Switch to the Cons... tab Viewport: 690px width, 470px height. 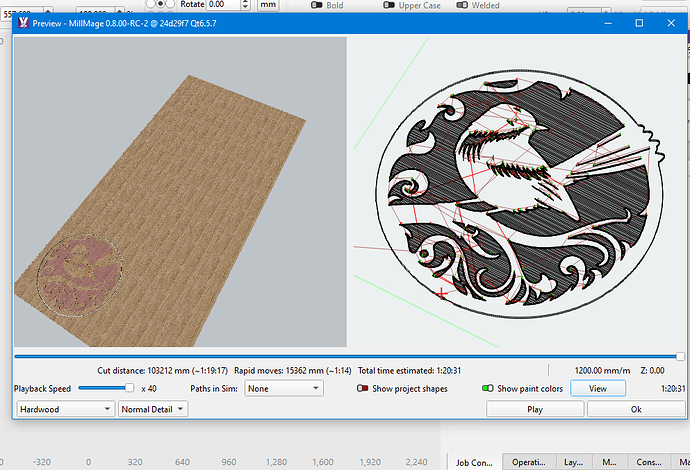(649, 462)
